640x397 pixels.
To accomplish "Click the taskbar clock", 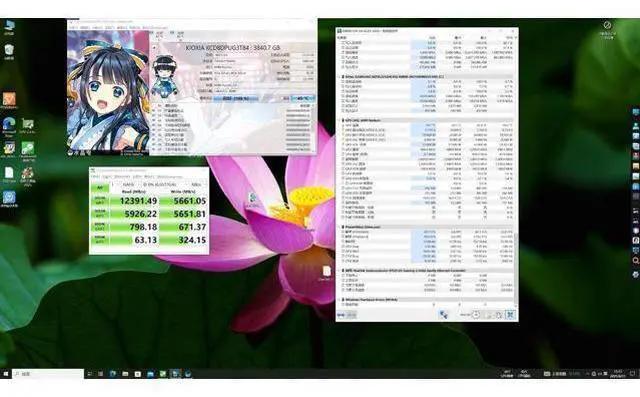I will (x=618, y=373).
